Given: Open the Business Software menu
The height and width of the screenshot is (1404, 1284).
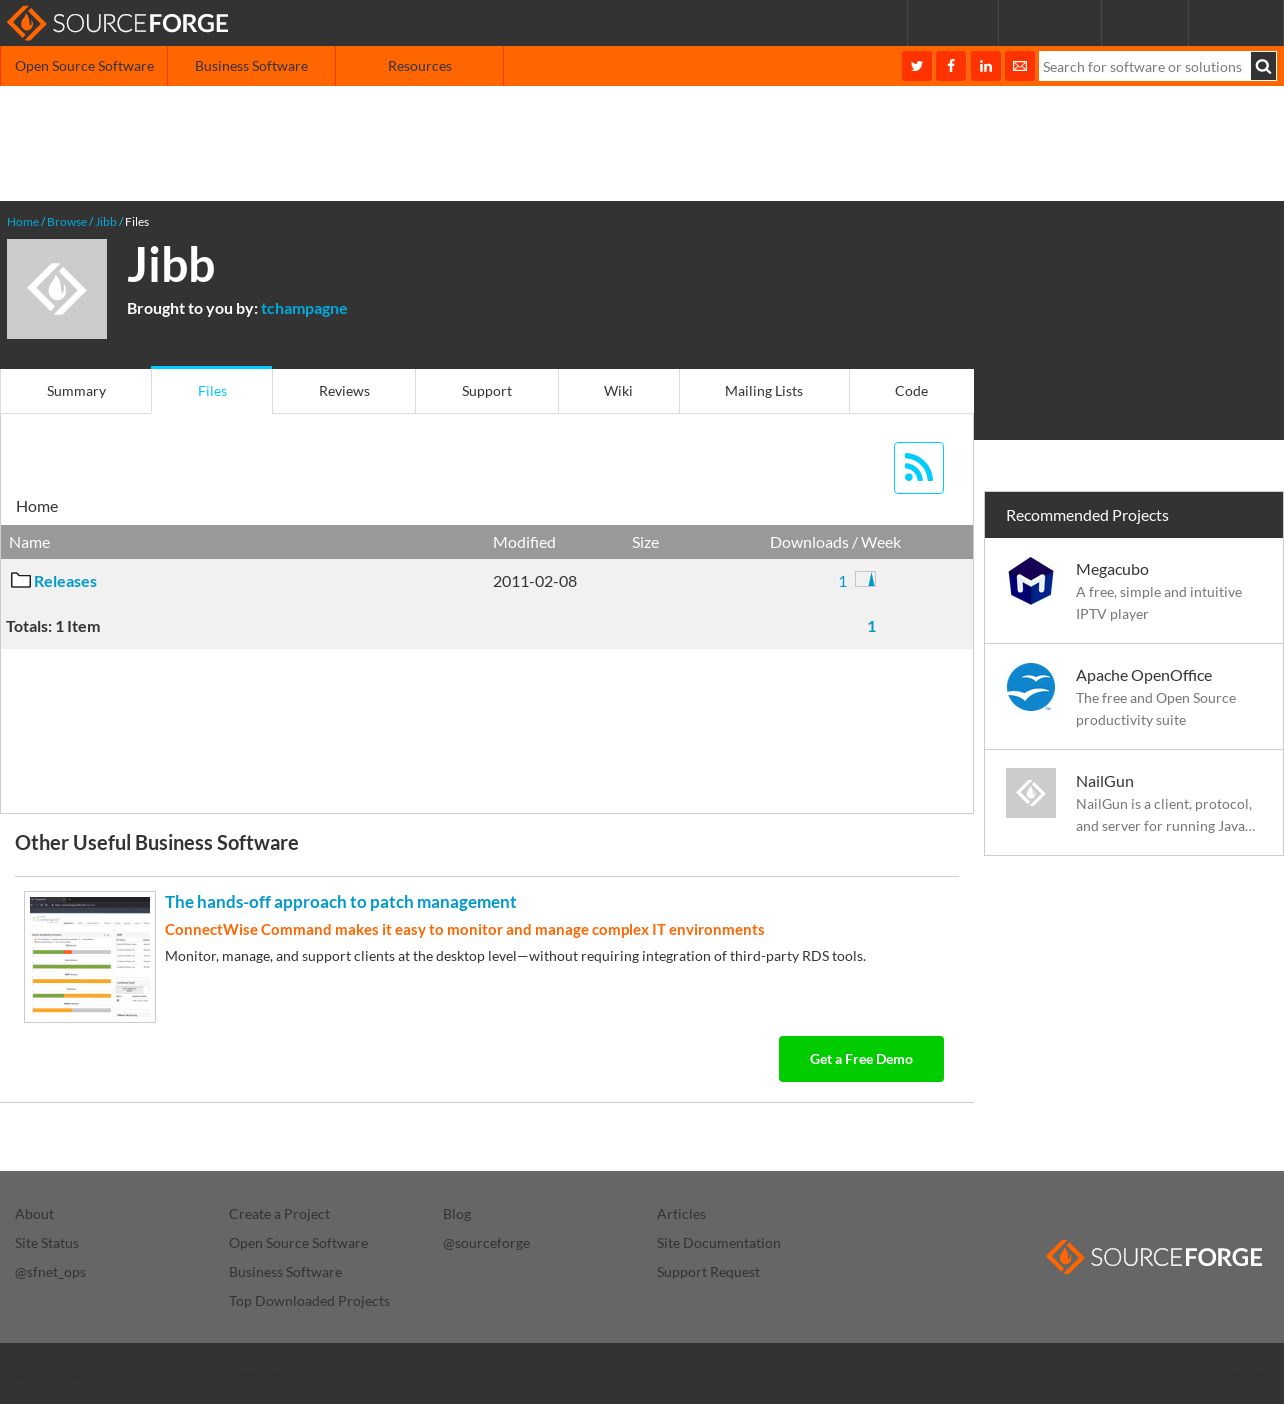Looking at the screenshot, I should tap(251, 66).
